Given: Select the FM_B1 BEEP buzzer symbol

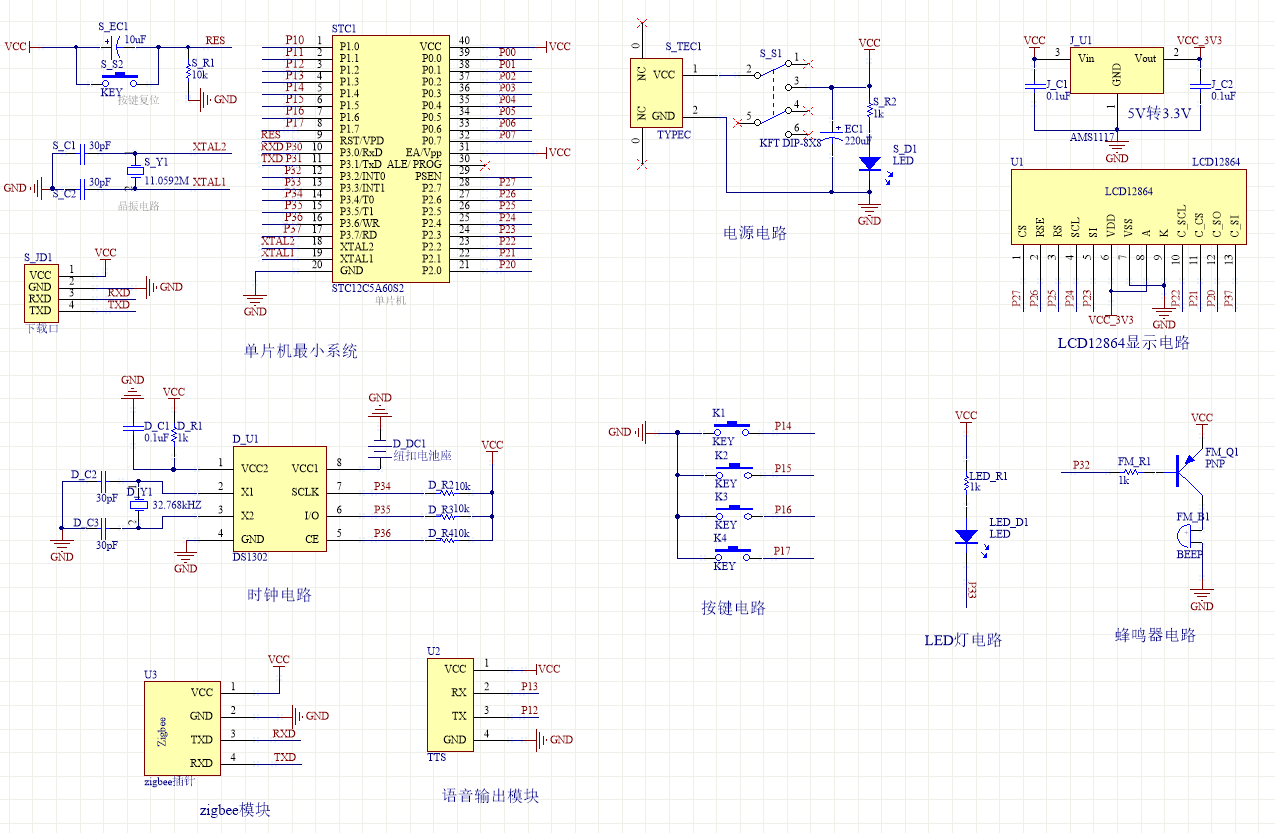Looking at the screenshot, I should pyautogui.click(x=1190, y=536).
